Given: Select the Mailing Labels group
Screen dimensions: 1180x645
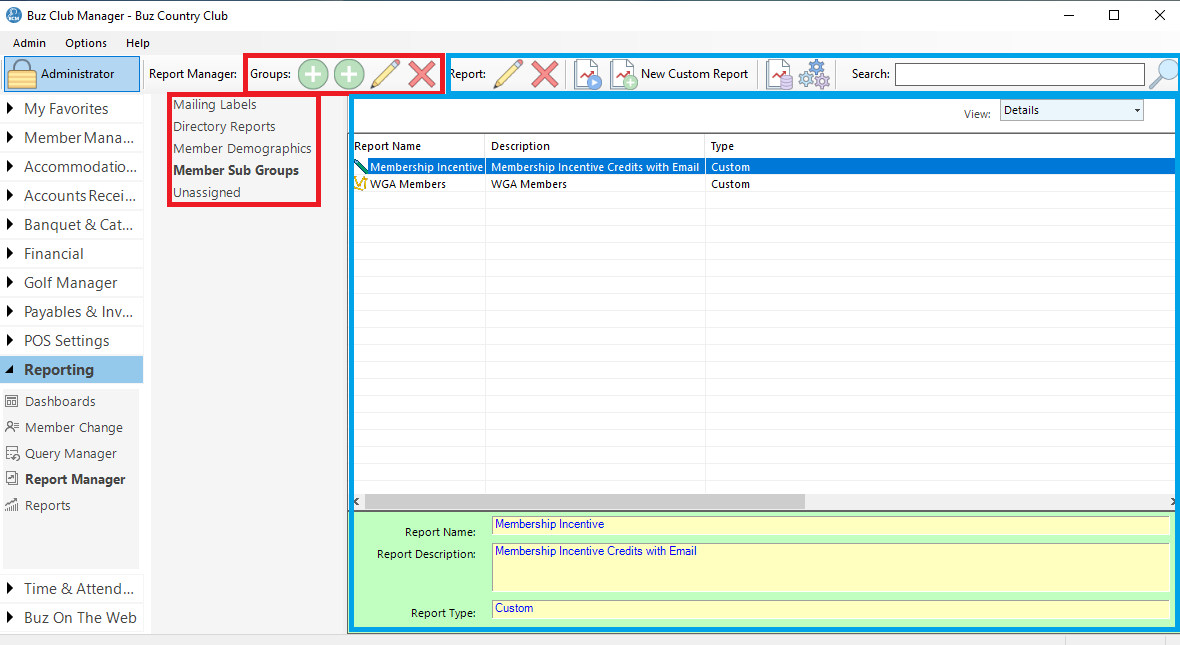Looking at the screenshot, I should (215, 105).
